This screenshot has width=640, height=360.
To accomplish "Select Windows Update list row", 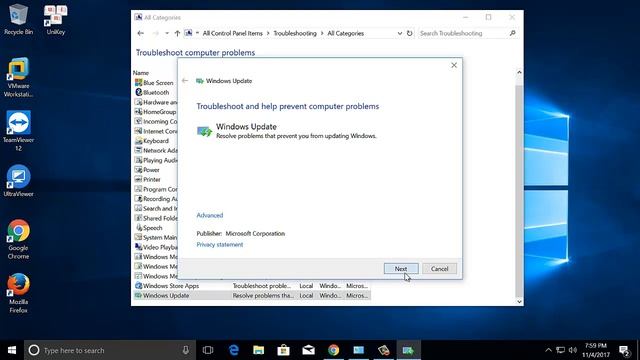I will (x=252, y=296).
